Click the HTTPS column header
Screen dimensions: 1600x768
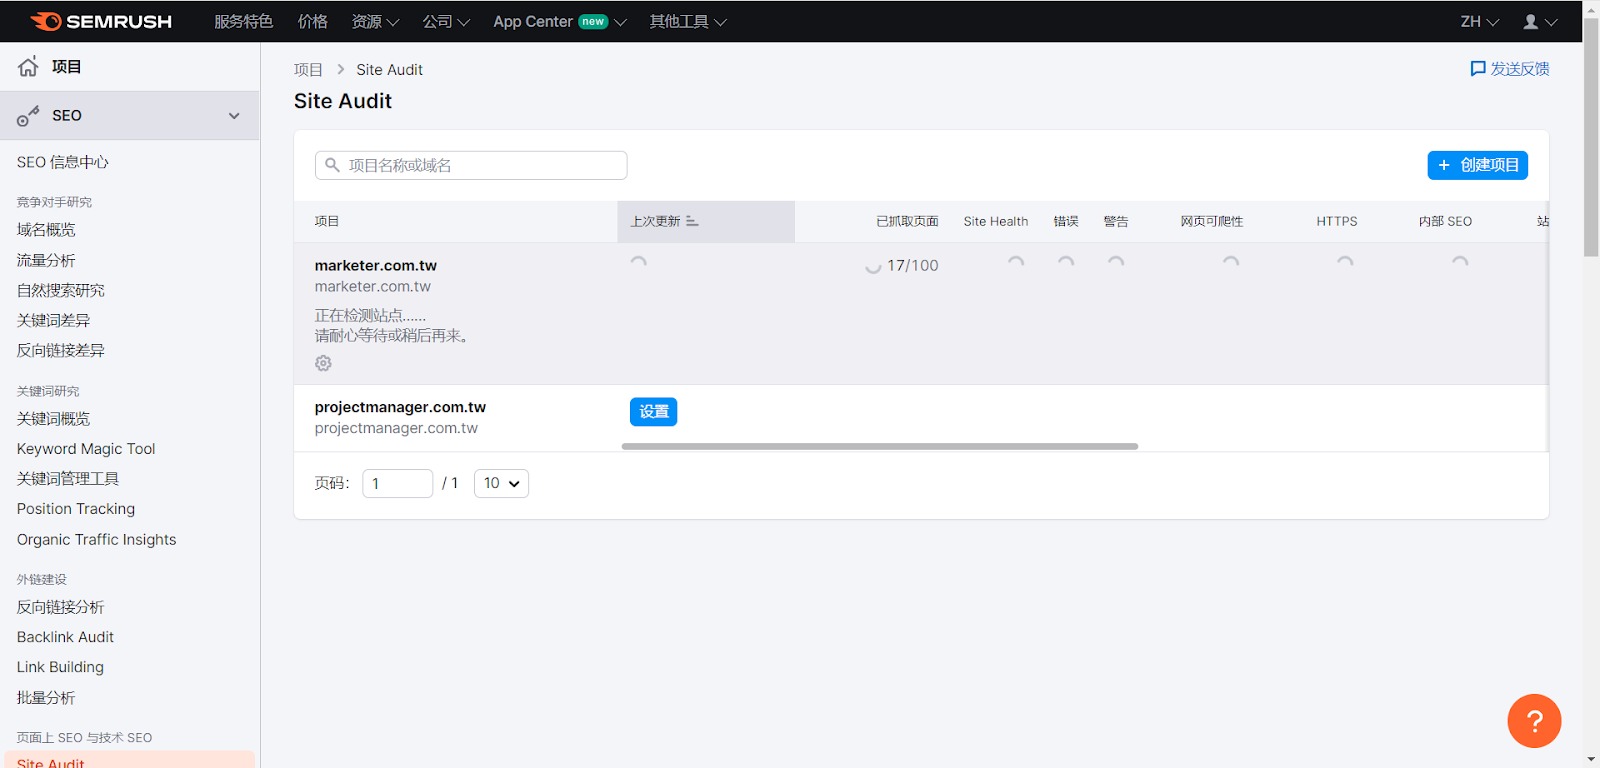tap(1337, 221)
